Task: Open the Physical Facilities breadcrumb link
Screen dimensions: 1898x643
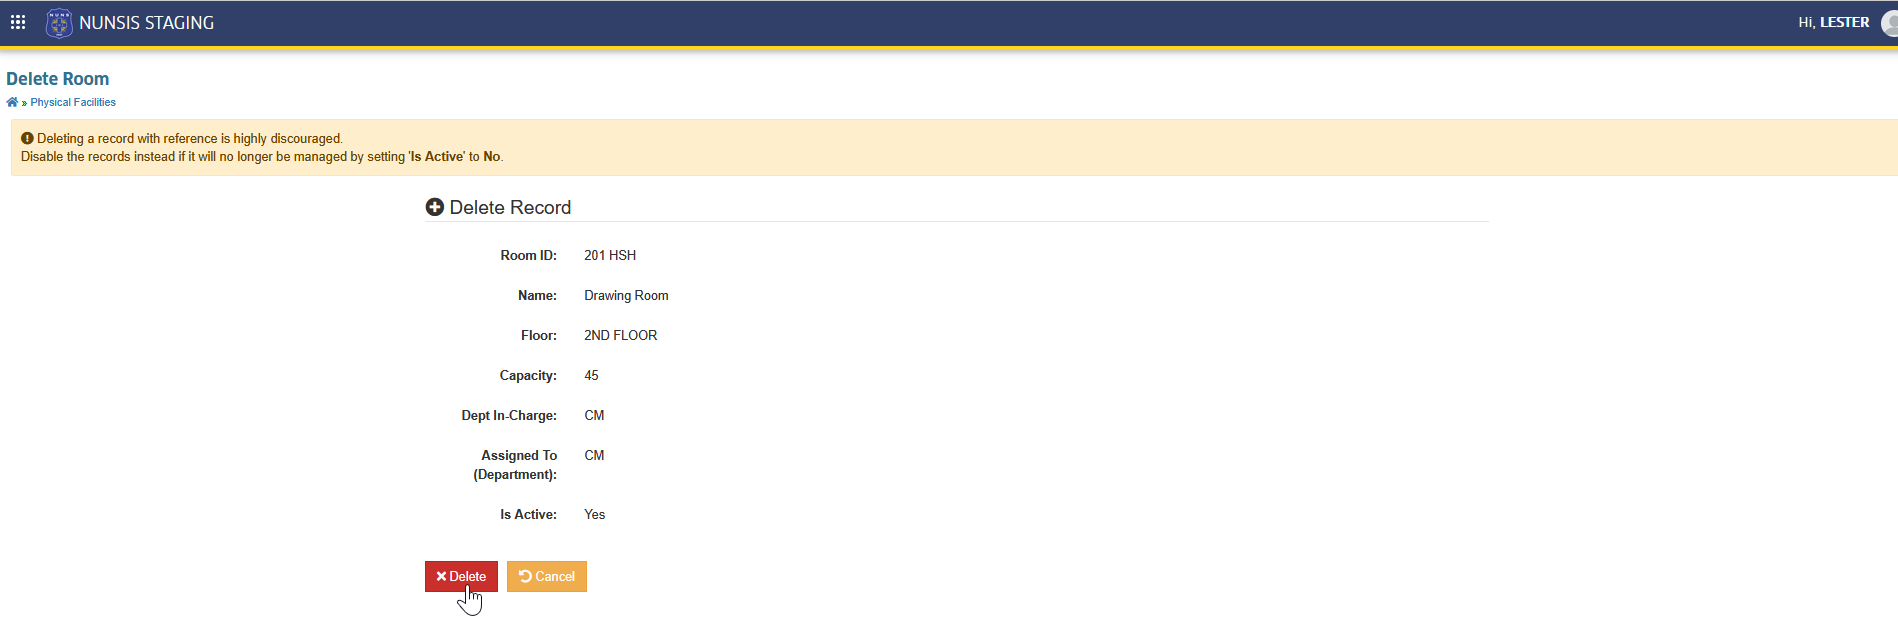Action: click(x=73, y=102)
